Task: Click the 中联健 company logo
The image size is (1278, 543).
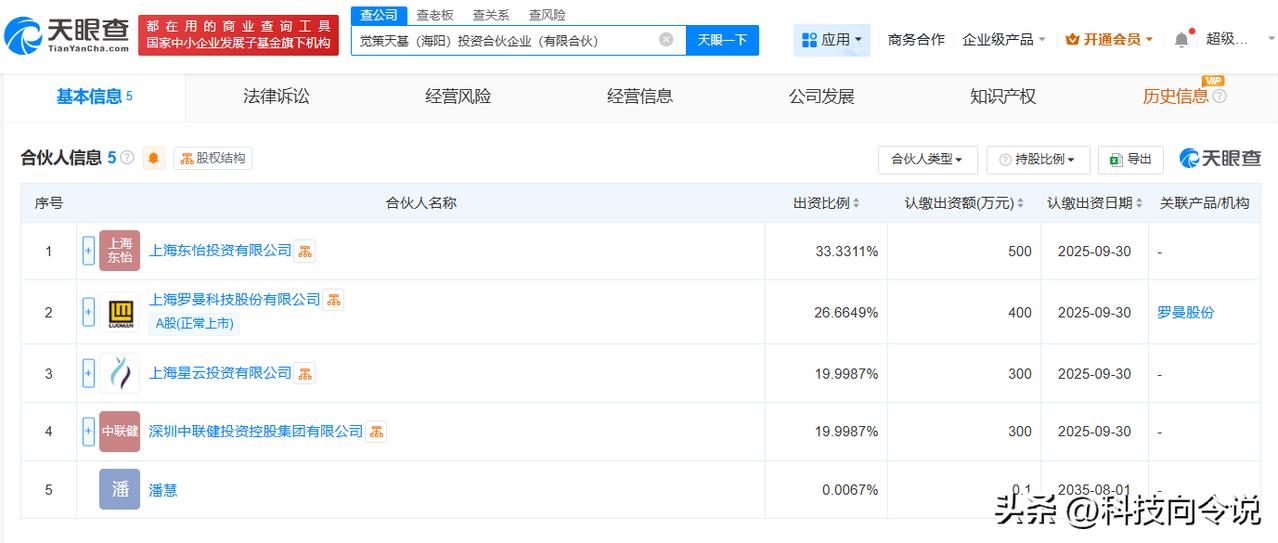Action: point(120,432)
